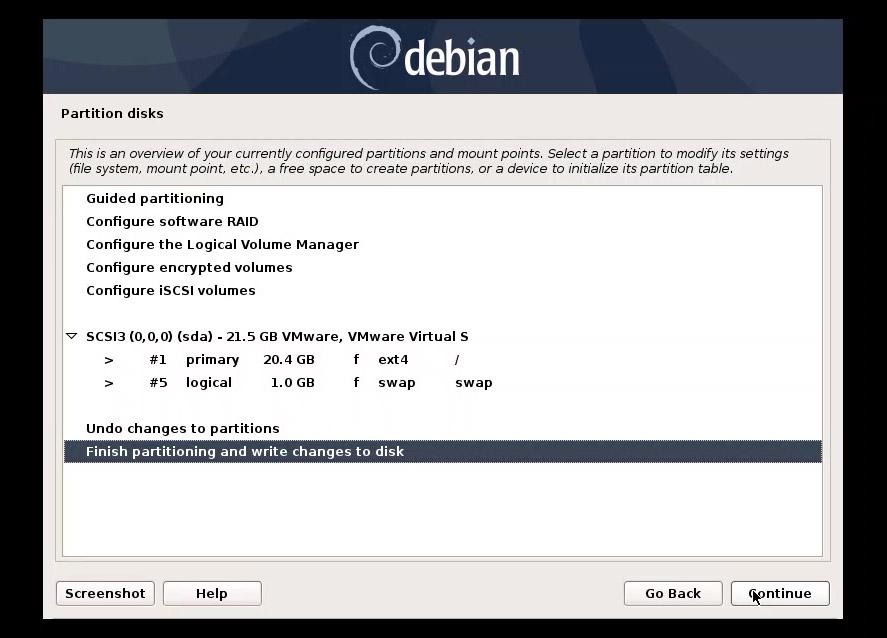Pick Configure iSCSI volumes
Viewport: 887px width, 638px height.
(x=170, y=291)
